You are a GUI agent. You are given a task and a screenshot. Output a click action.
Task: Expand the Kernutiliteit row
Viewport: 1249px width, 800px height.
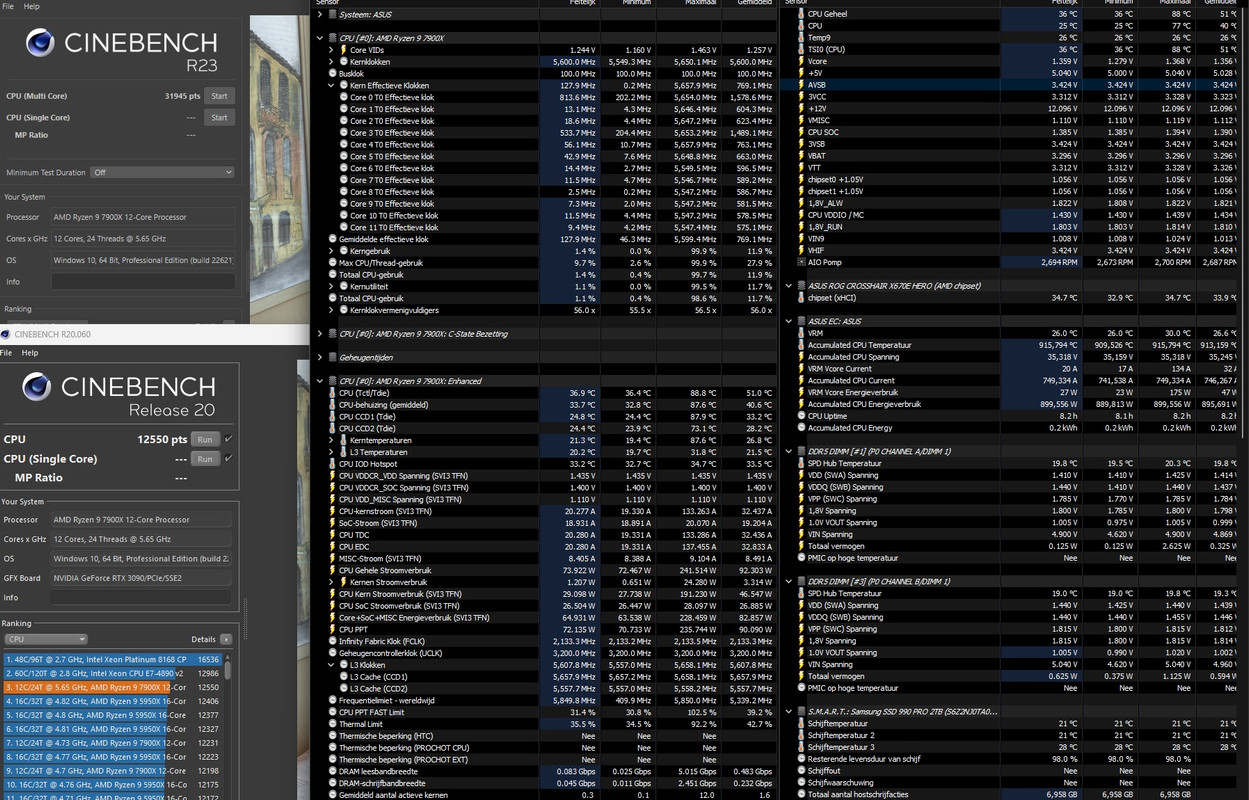click(331, 287)
